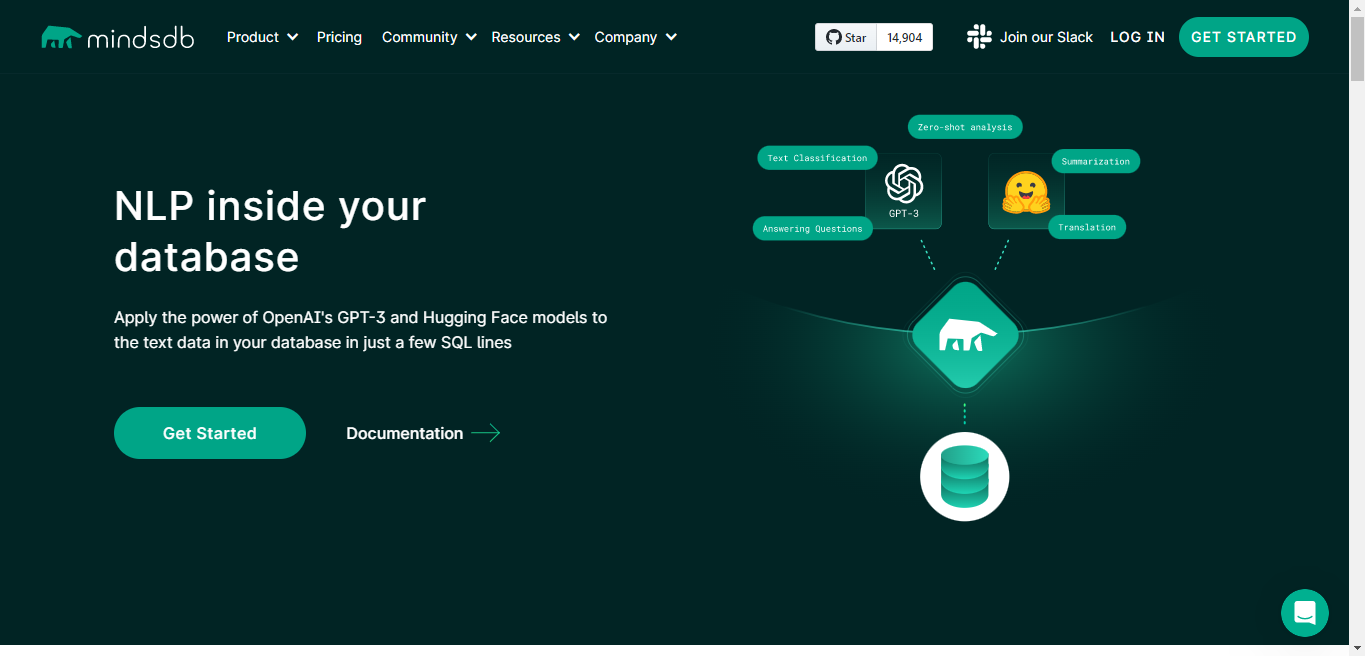Image resolution: width=1365 pixels, height=656 pixels.
Task: Open the Join our Slack link
Action: coord(1046,37)
